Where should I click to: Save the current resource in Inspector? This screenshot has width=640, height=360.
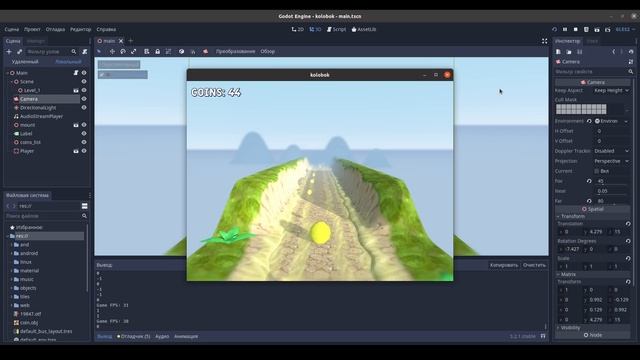pyautogui.click(x=580, y=52)
